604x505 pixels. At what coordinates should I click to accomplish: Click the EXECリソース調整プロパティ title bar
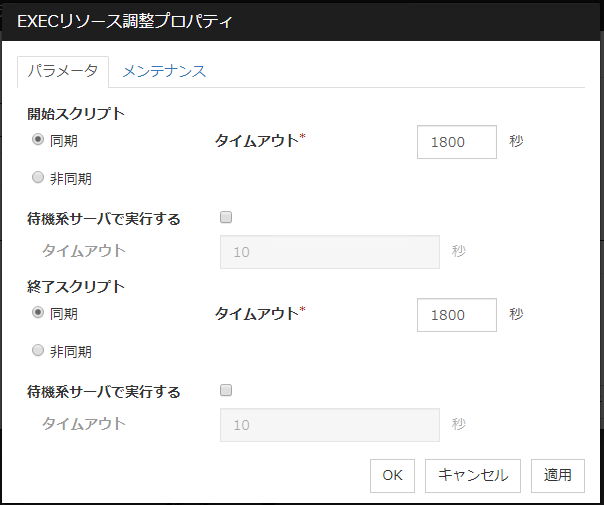tap(300, 21)
